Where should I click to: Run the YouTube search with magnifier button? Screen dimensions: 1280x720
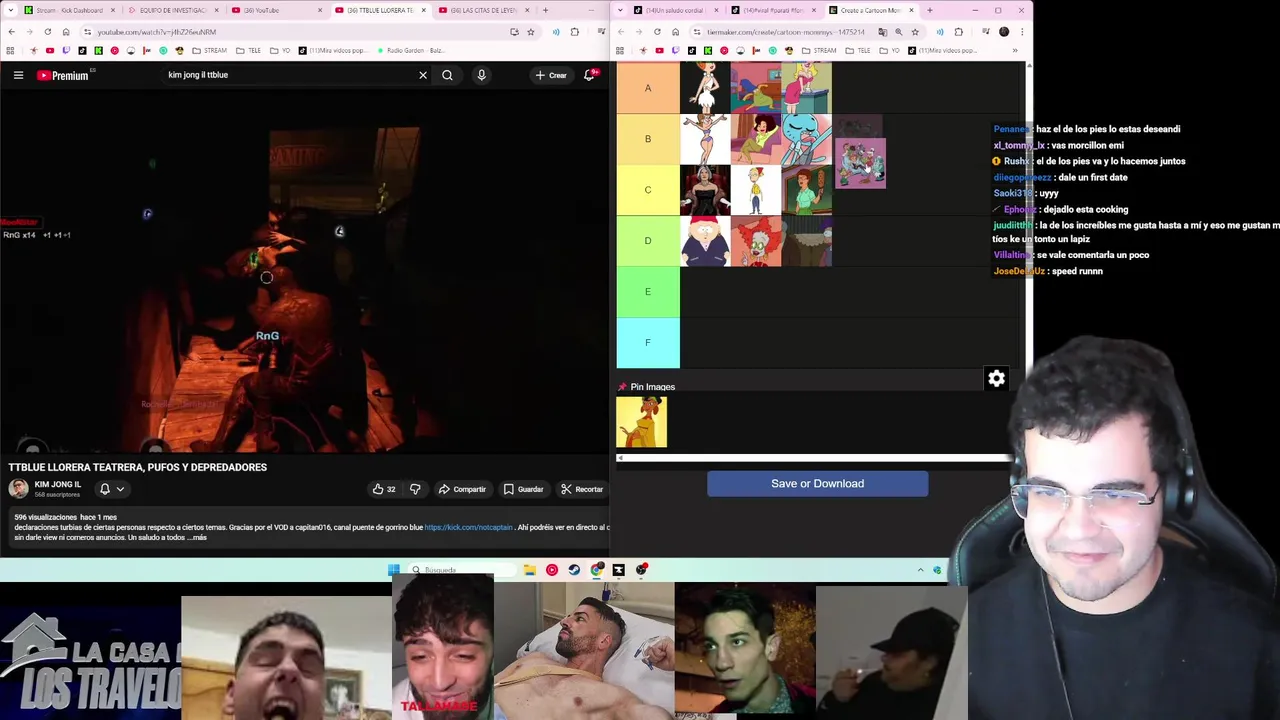point(447,75)
